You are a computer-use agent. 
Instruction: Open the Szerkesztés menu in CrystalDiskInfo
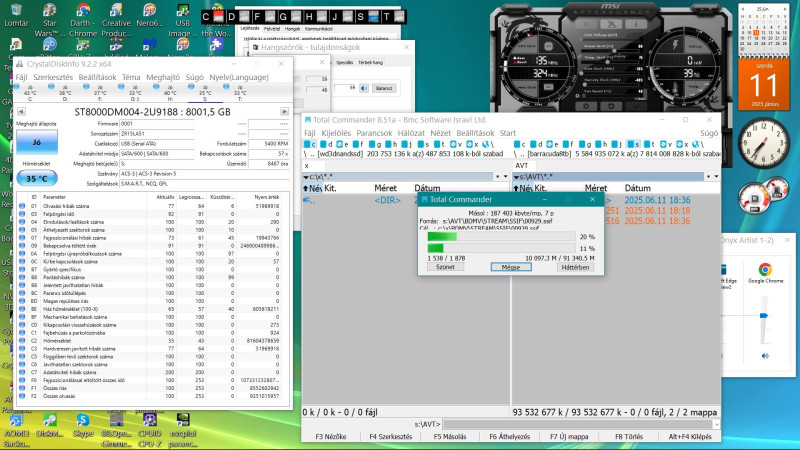point(53,77)
